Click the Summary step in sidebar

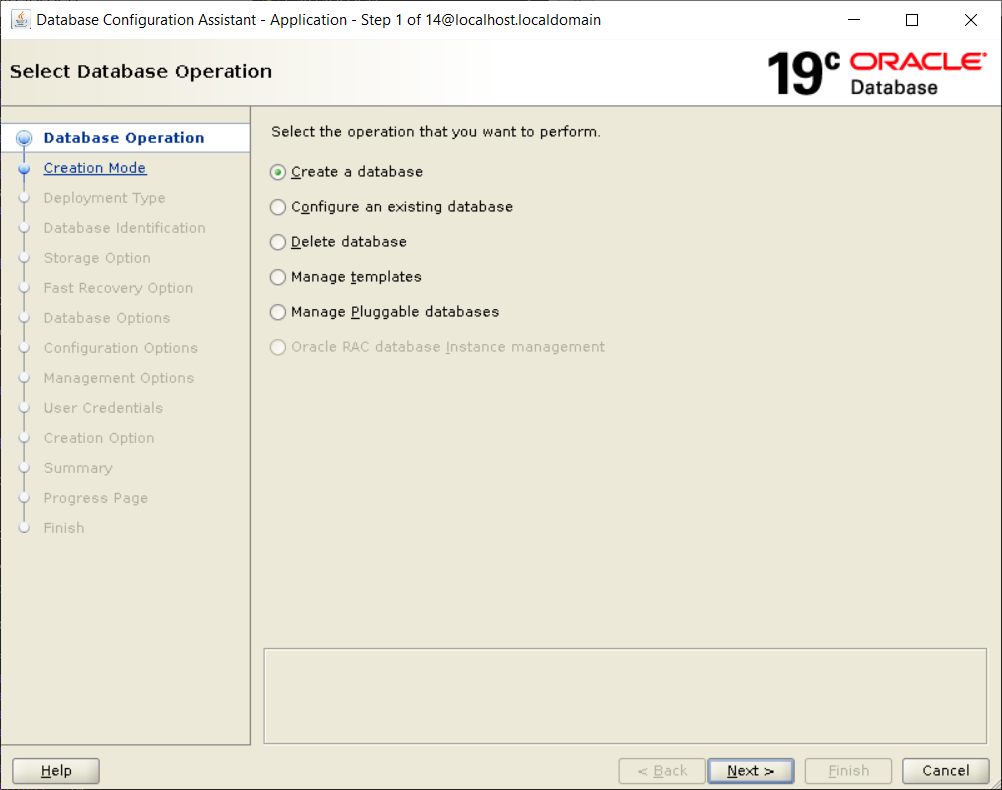[x=78, y=468]
